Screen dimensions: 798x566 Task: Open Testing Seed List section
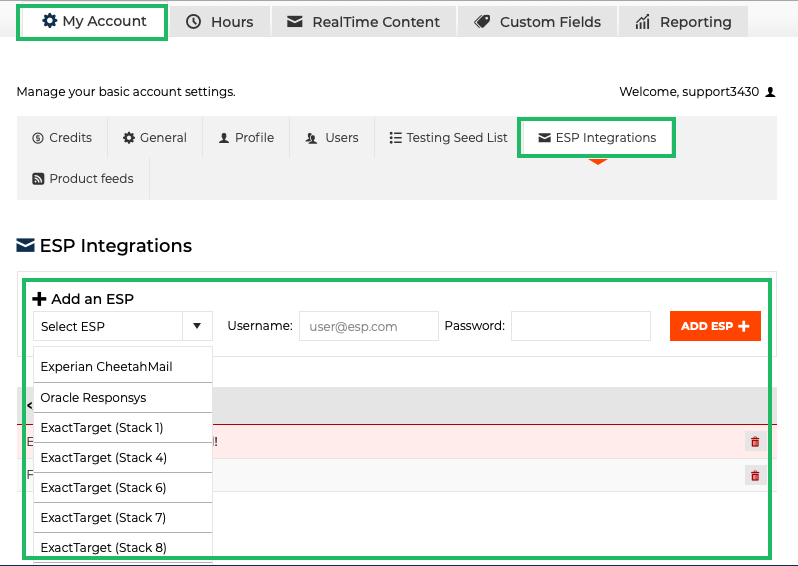(448, 138)
